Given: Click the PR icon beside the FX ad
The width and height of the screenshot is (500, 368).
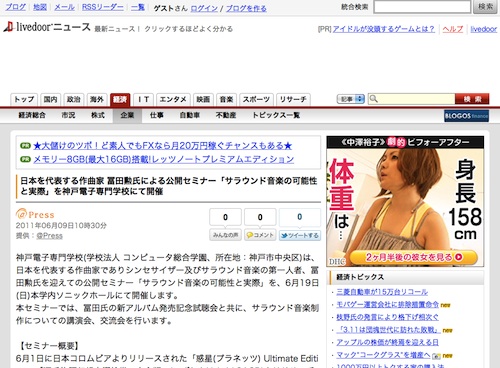Looking at the screenshot, I should [25, 146].
